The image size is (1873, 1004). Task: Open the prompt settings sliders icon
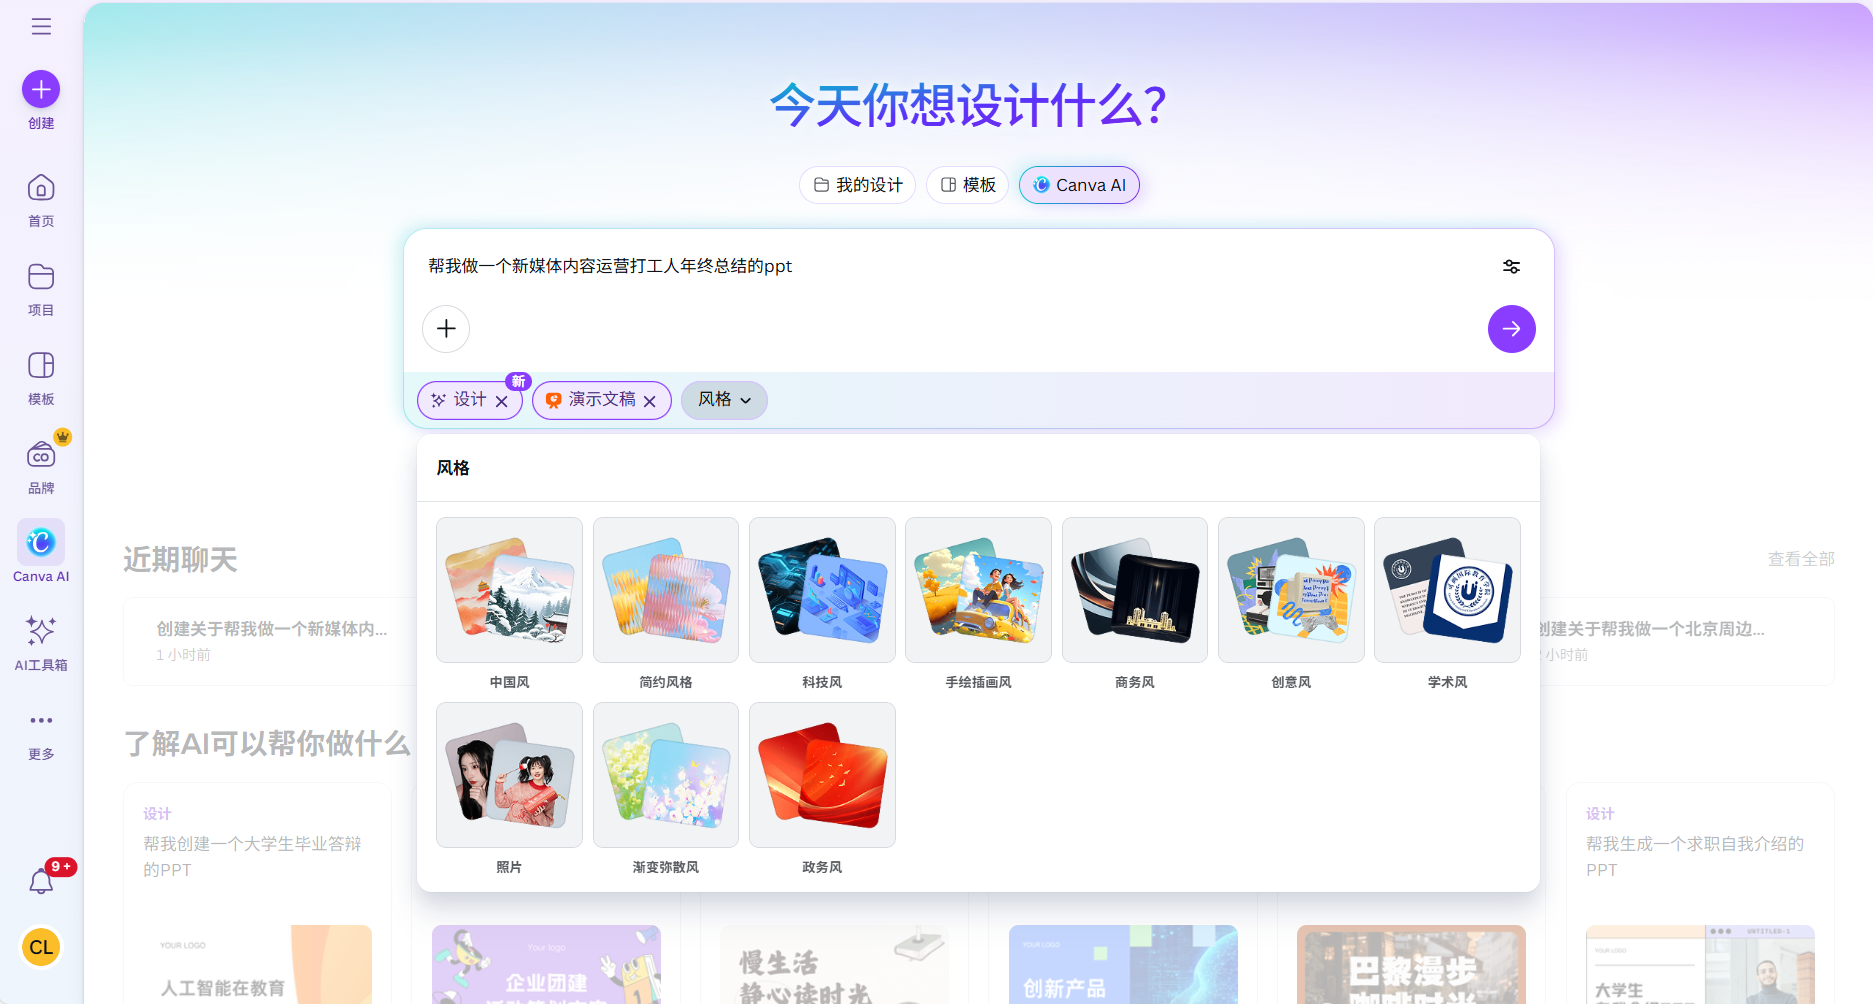point(1511,267)
